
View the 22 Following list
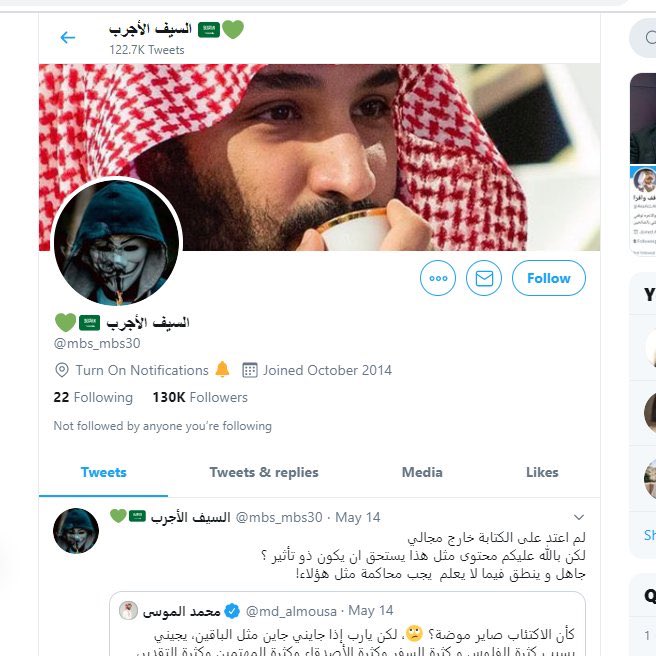[93, 397]
